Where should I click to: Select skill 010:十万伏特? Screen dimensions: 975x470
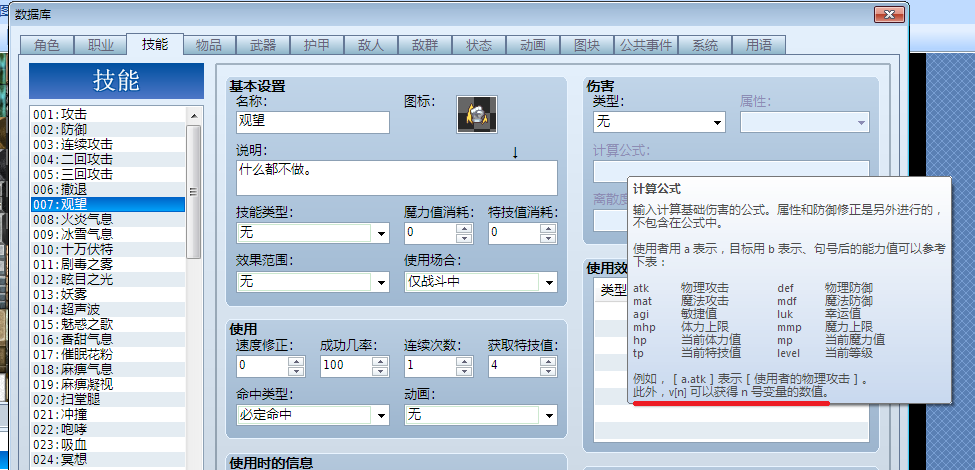click(x=108, y=249)
